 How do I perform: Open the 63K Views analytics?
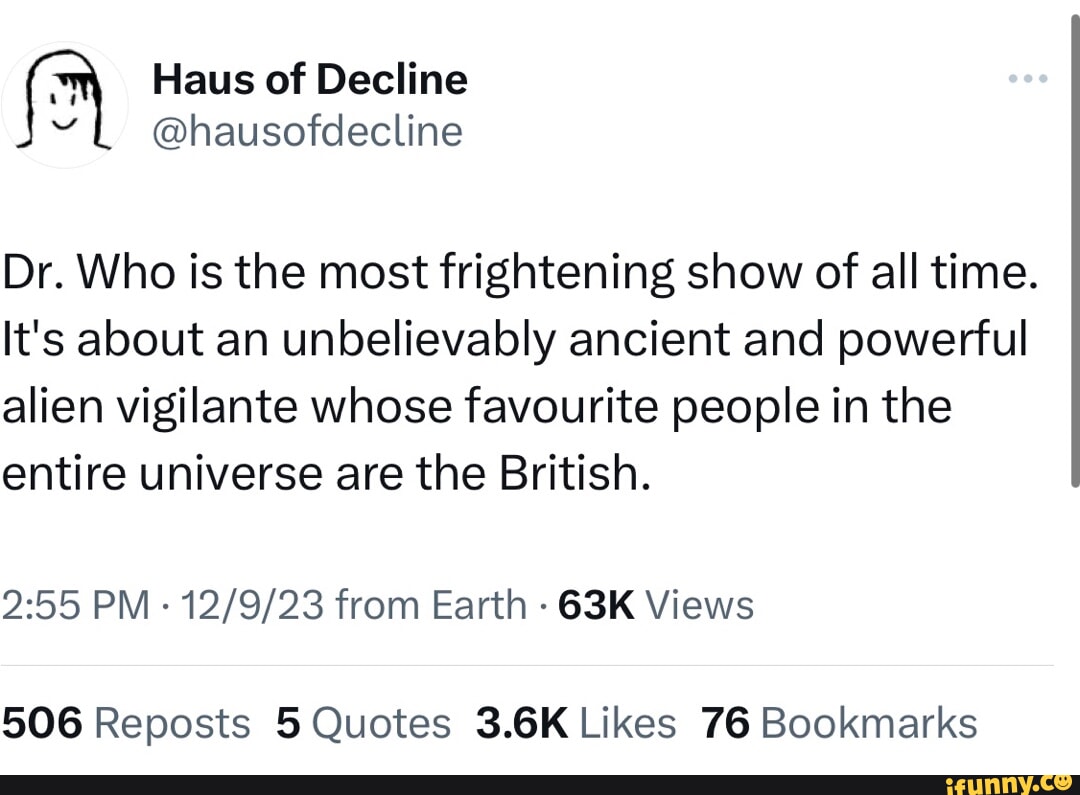pos(657,604)
